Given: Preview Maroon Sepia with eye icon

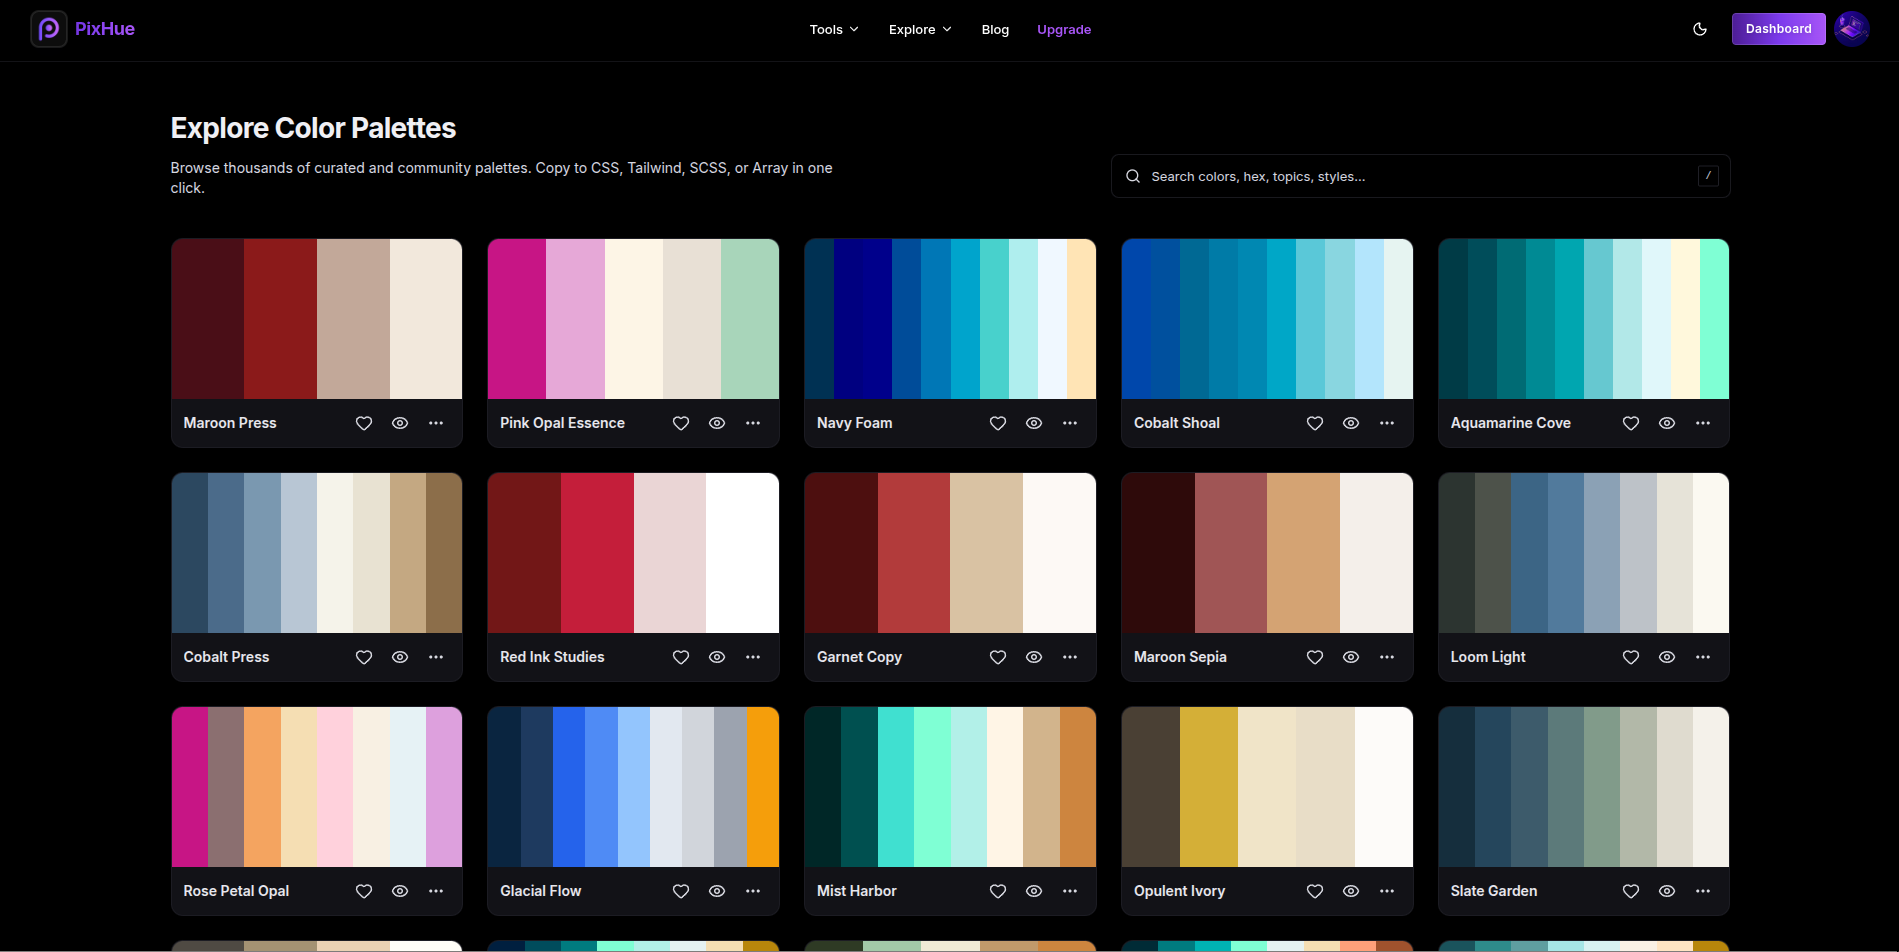Looking at the screenshot, I should coord(1351,657).
